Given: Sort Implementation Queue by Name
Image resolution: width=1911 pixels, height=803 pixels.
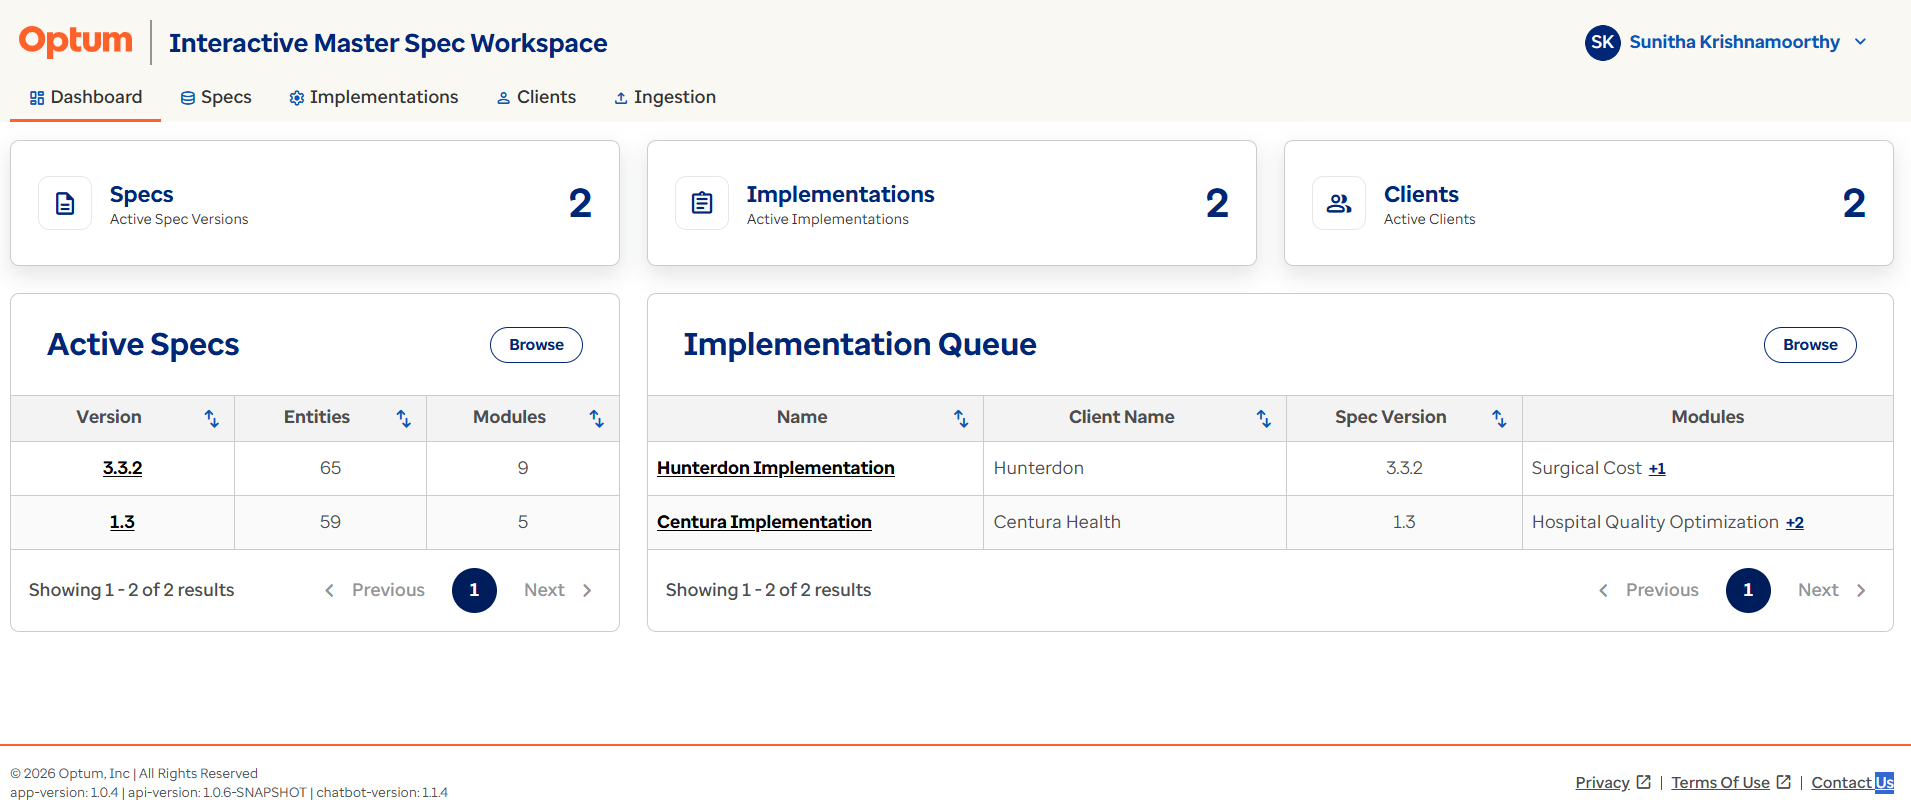Looking at the screenshot, I should [961, 418].
